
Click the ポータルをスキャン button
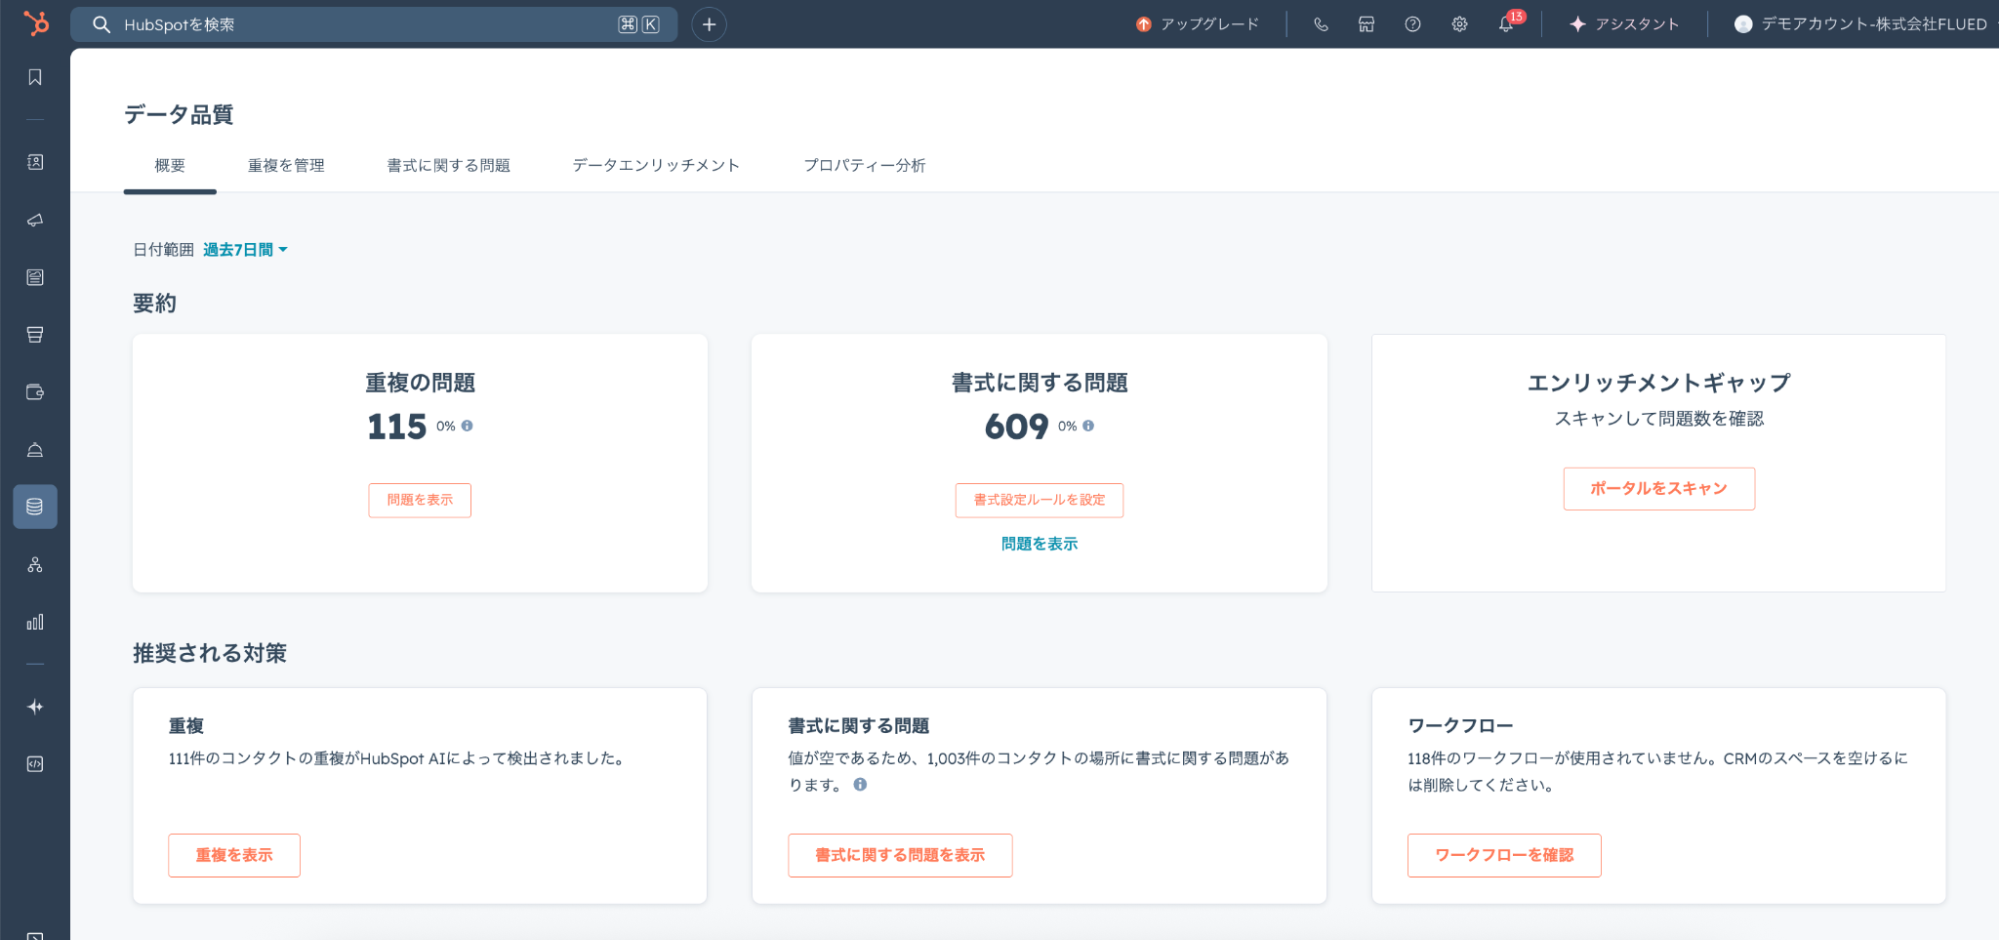(x=1658, y=489)
